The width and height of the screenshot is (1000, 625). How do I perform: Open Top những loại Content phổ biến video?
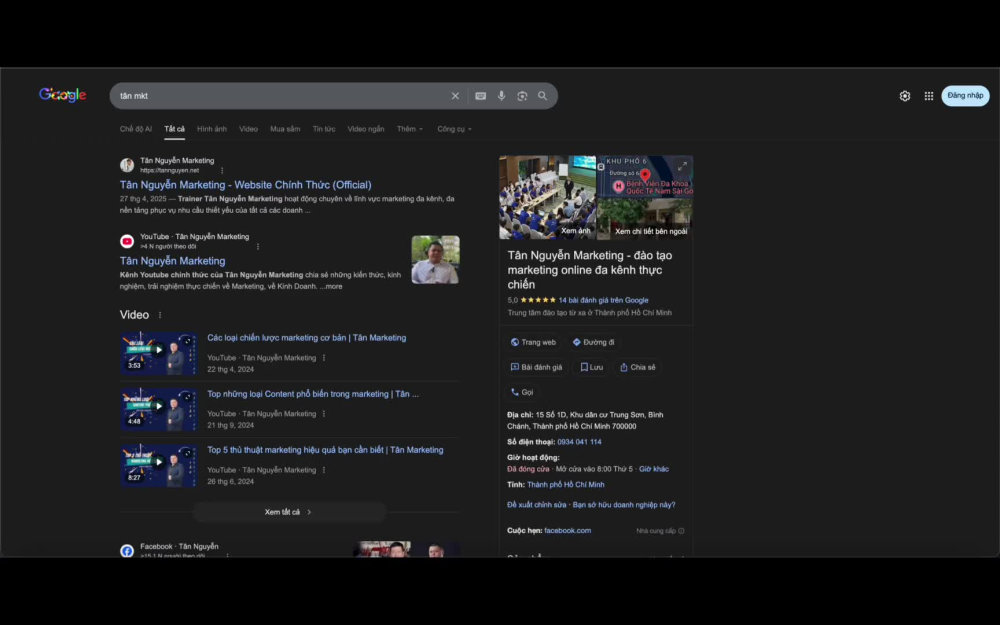312,394
